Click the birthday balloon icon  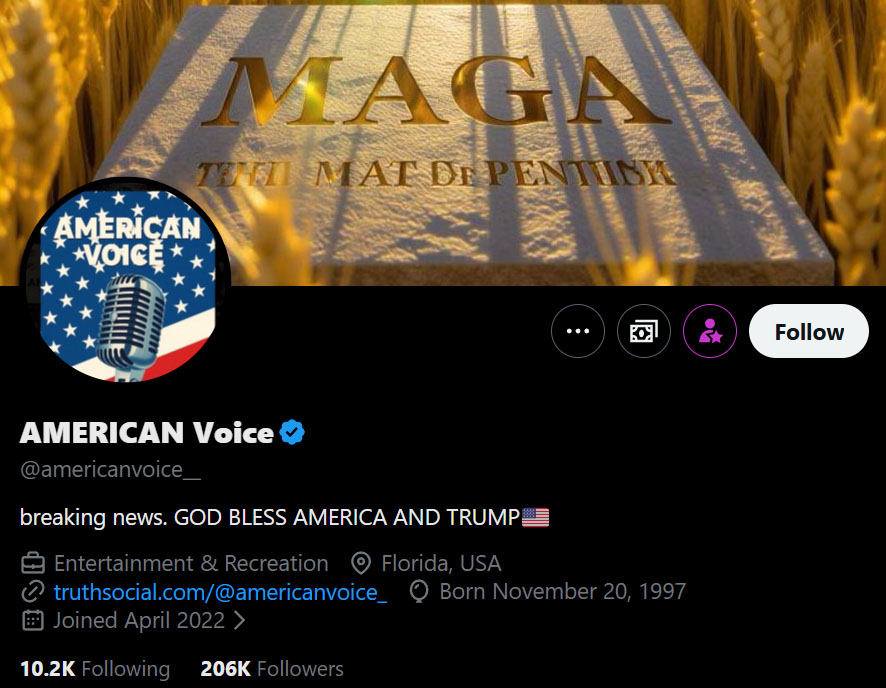421,591
